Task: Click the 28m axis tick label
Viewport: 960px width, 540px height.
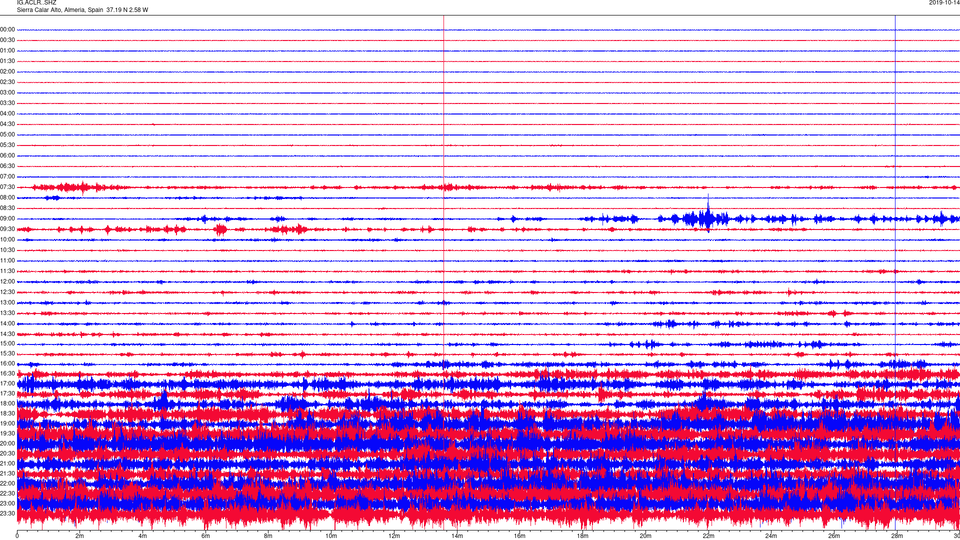Action: pos(896,536)
